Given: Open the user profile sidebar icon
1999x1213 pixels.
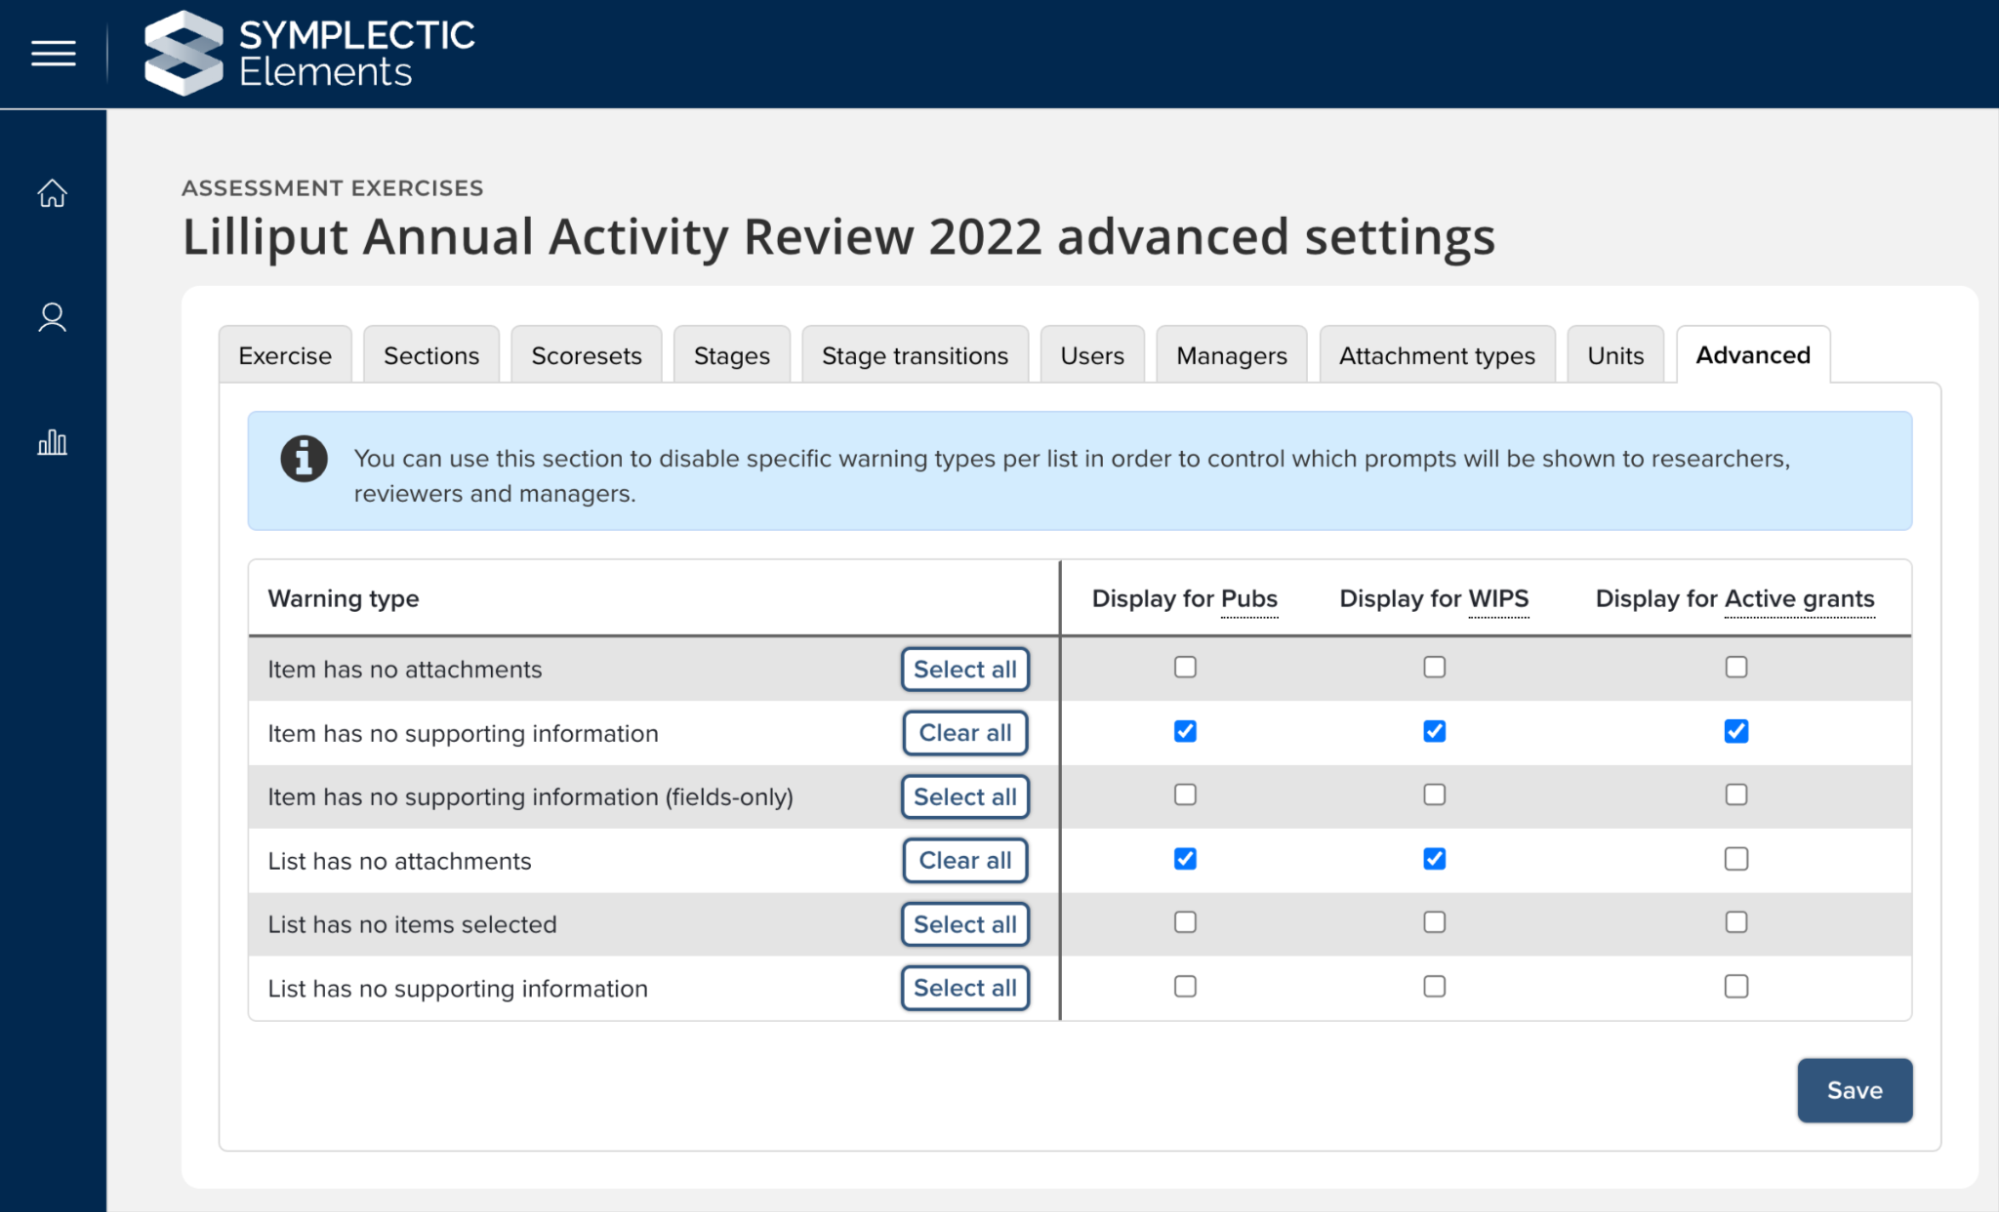Looking at the screenshot, I should coord(52,318).
